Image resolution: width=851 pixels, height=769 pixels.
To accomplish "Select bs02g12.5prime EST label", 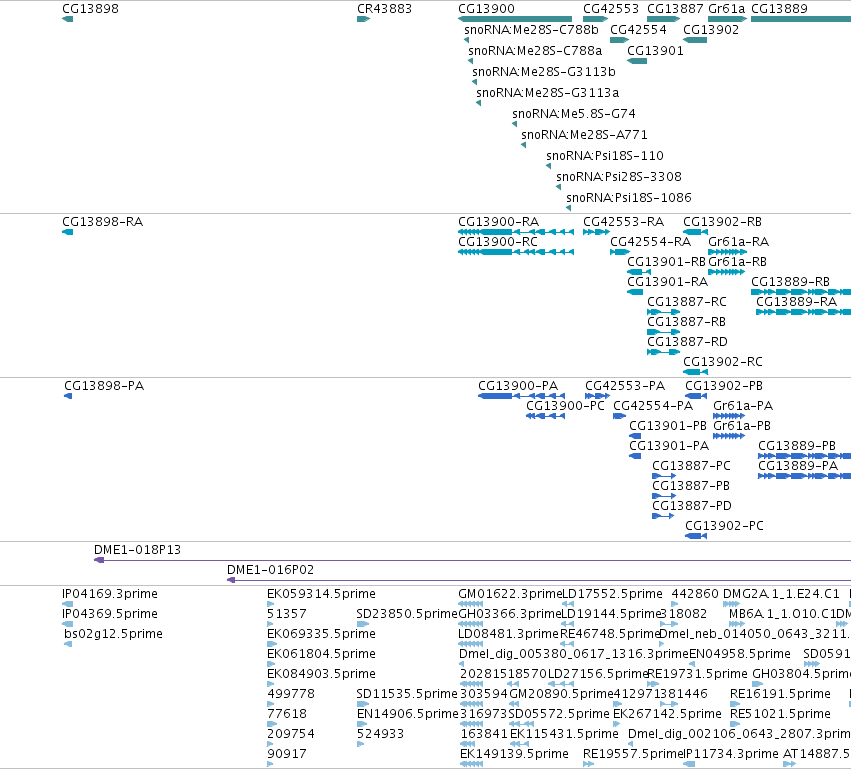I will (x=113, y=634).
